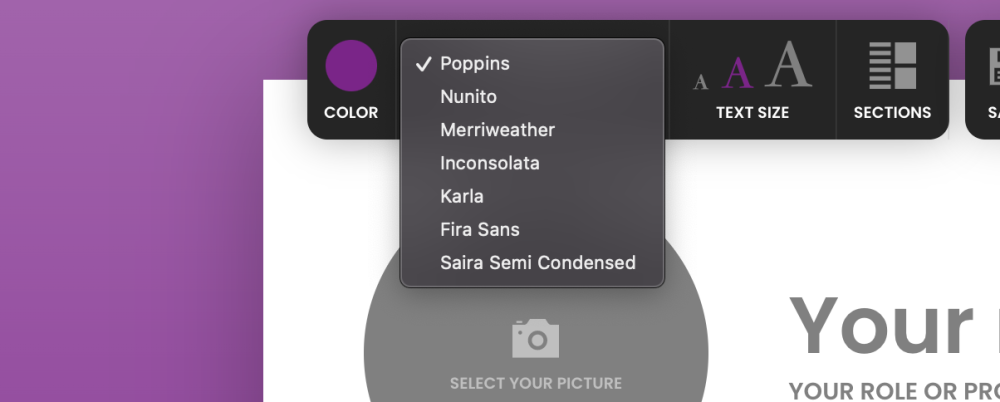Screen dimensions: 1000x402
Task: Click the Your name heading field
Action: [x=894, y=327]
